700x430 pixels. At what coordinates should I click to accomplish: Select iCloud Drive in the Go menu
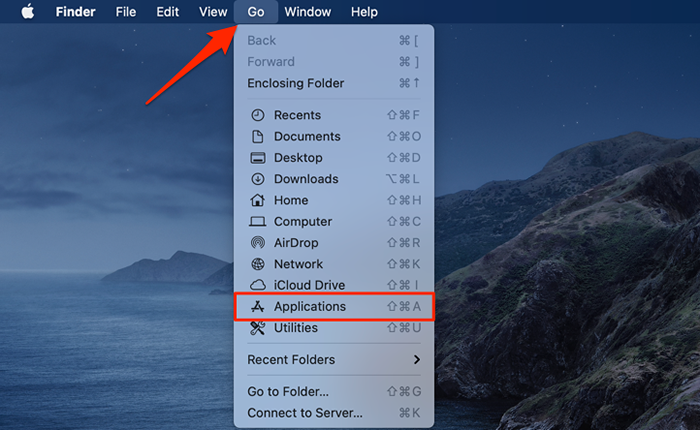coord(334,285)
